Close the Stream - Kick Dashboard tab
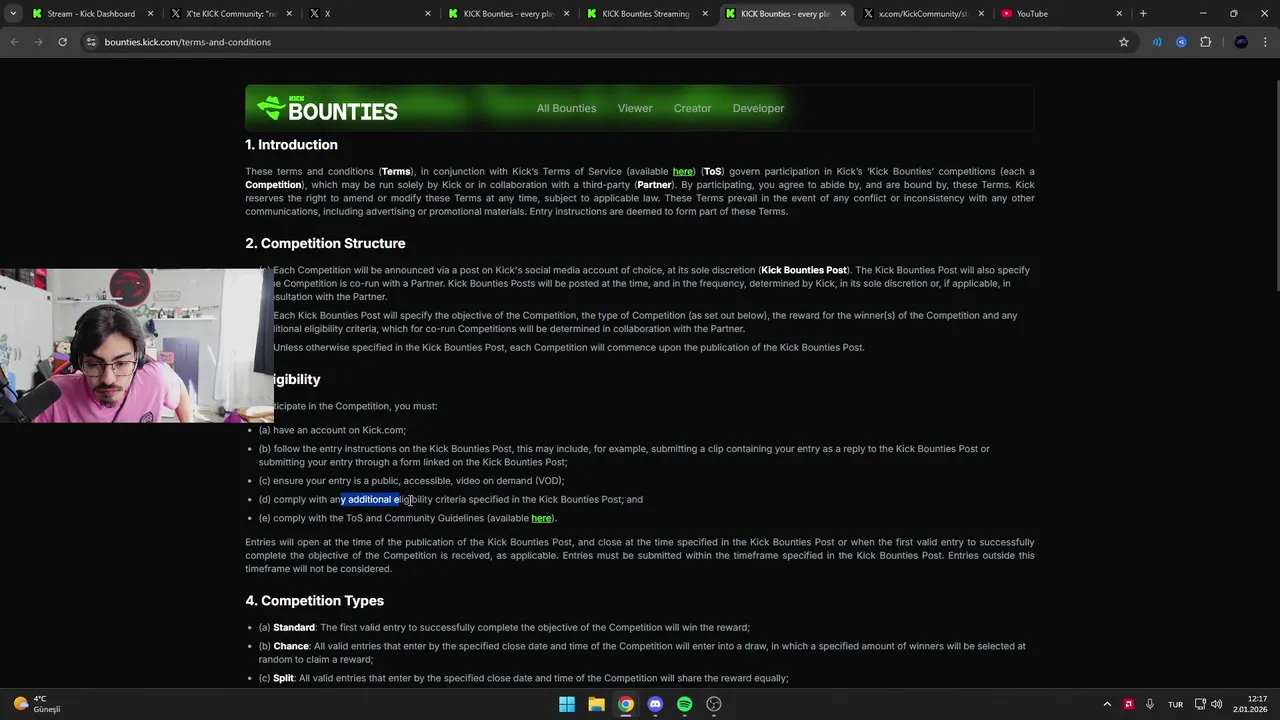The image size is (1280, 720). click(151, 14)
